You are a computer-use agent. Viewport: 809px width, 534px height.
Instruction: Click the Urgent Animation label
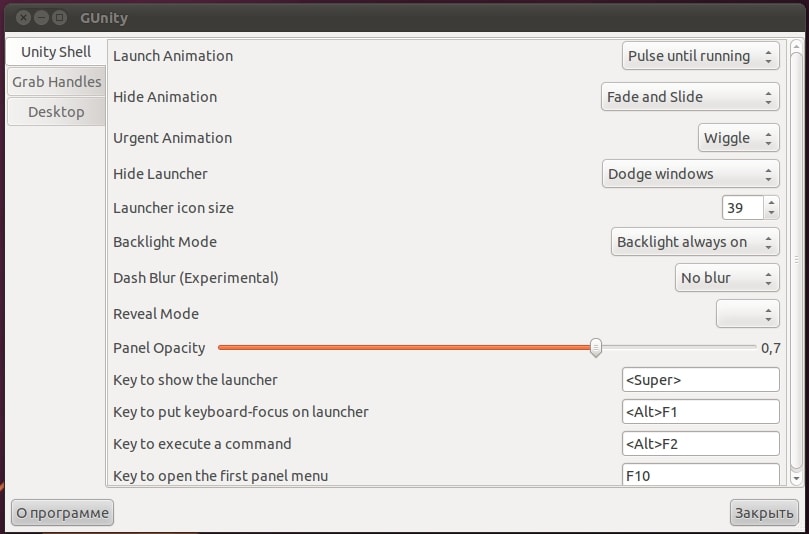pyautogui.click(x=172, y=138)
